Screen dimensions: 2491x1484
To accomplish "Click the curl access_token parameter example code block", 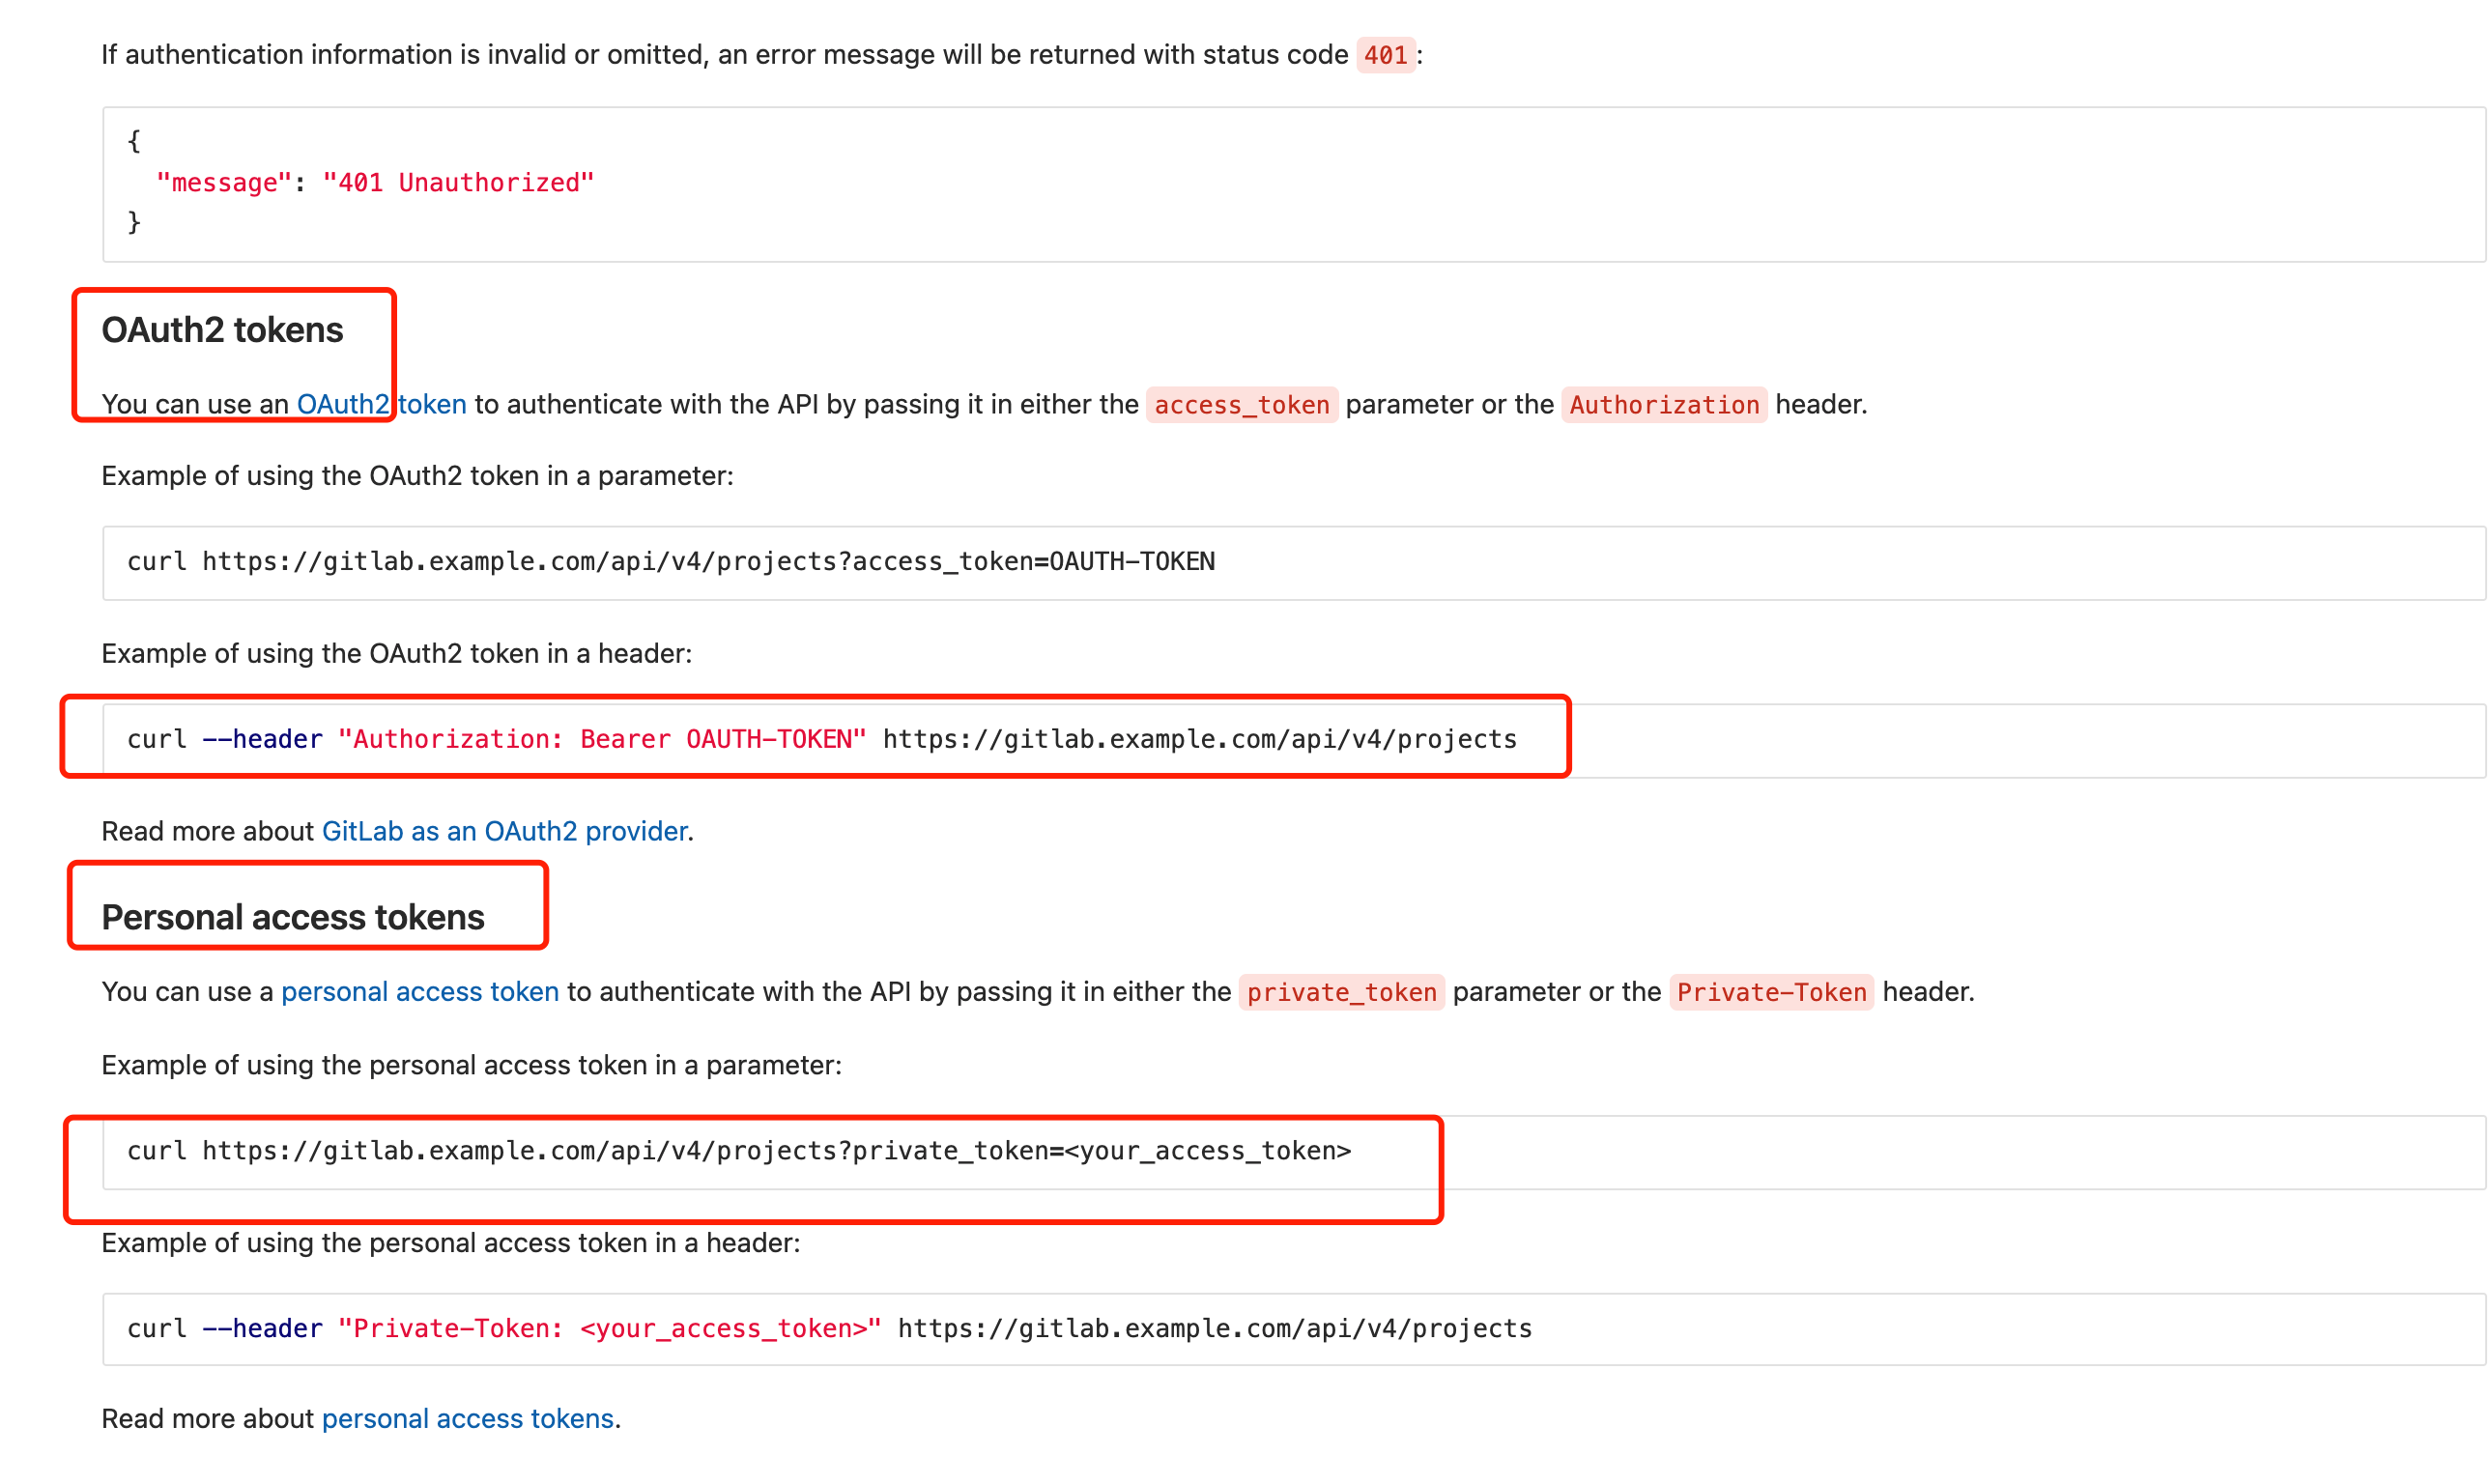I will pyautogui.click(x=671, y=561).
